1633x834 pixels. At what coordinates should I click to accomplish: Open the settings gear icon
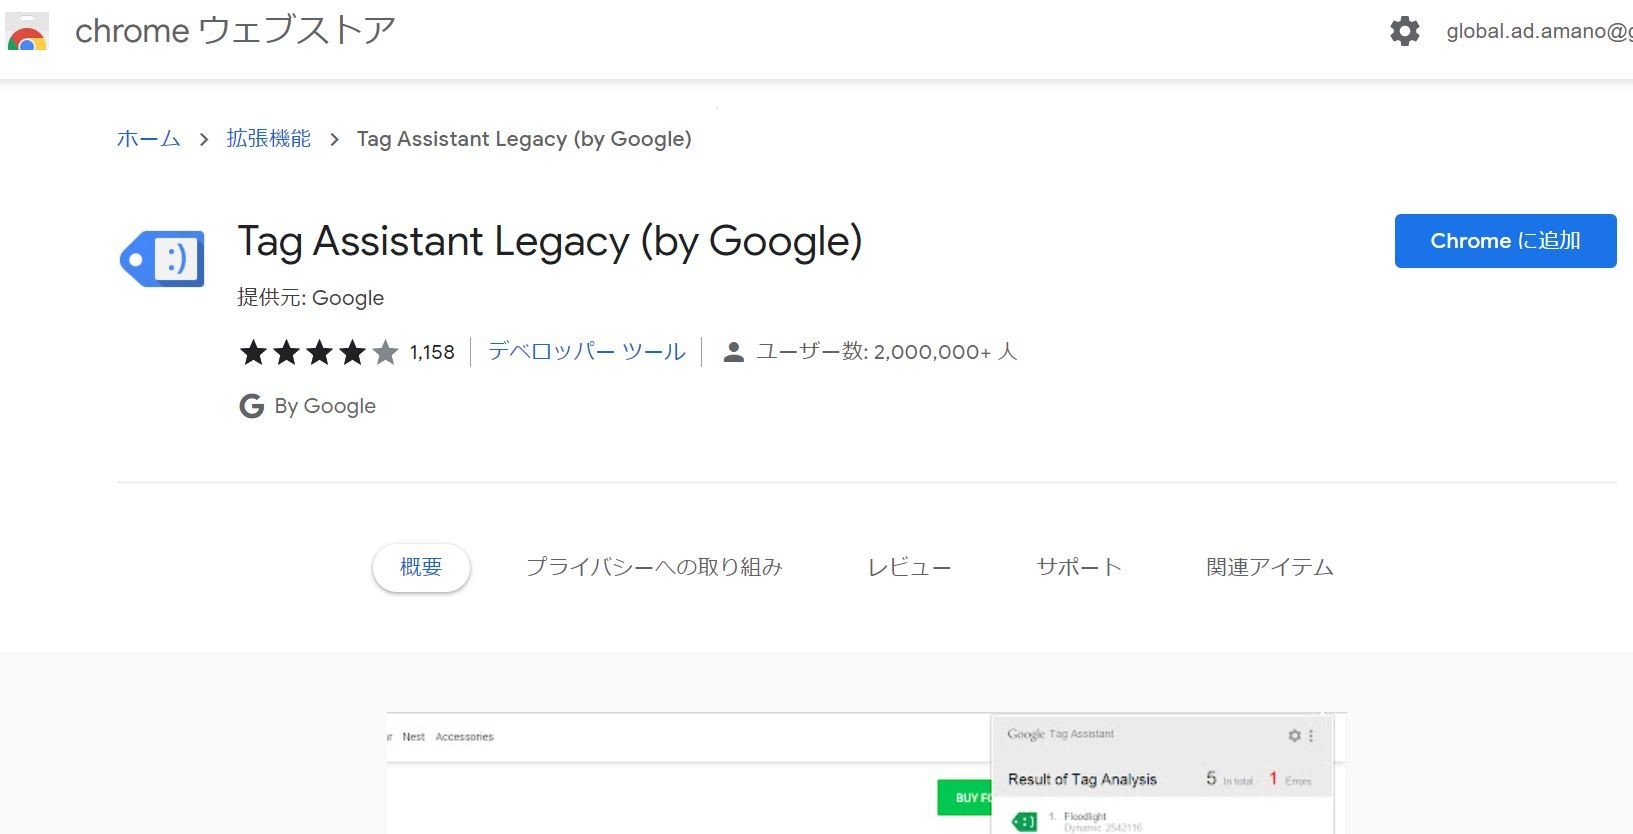click(1405, 31)
